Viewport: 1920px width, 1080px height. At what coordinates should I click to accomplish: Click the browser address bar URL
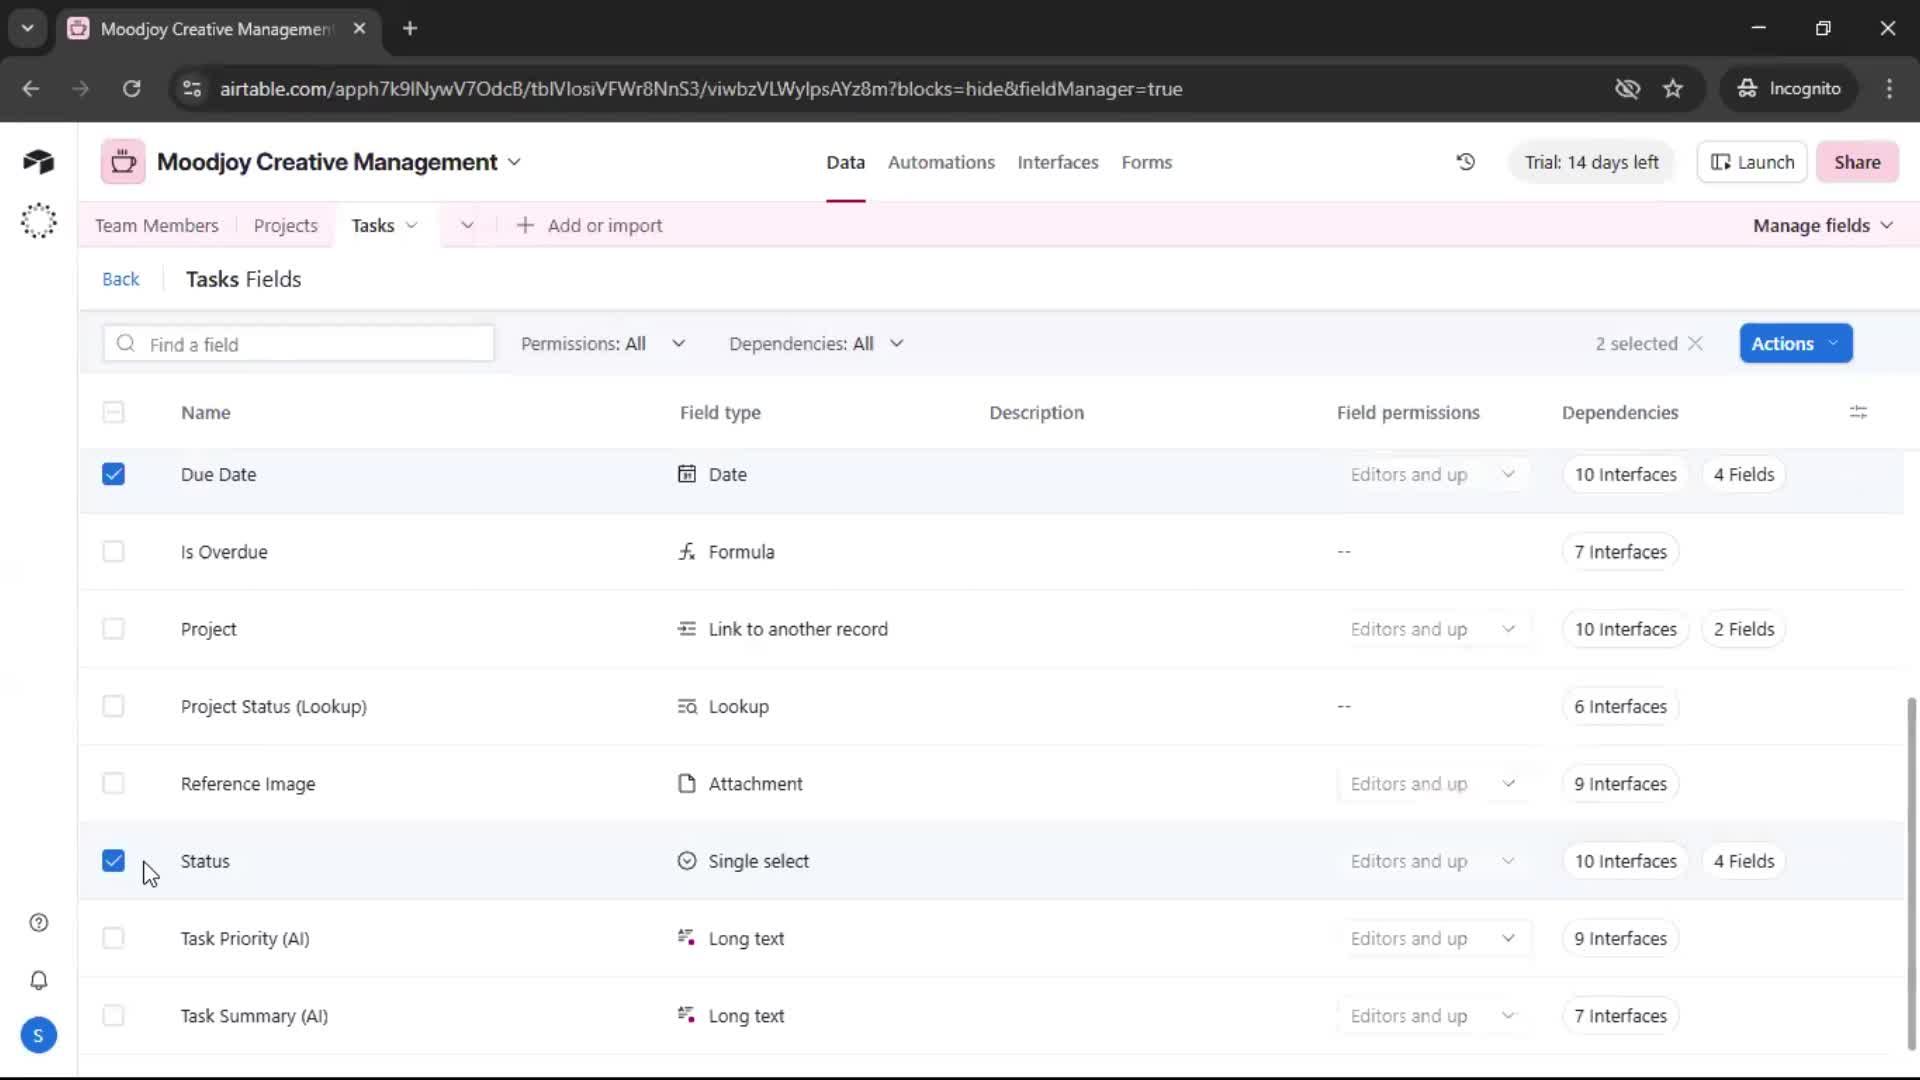point(701,89)
